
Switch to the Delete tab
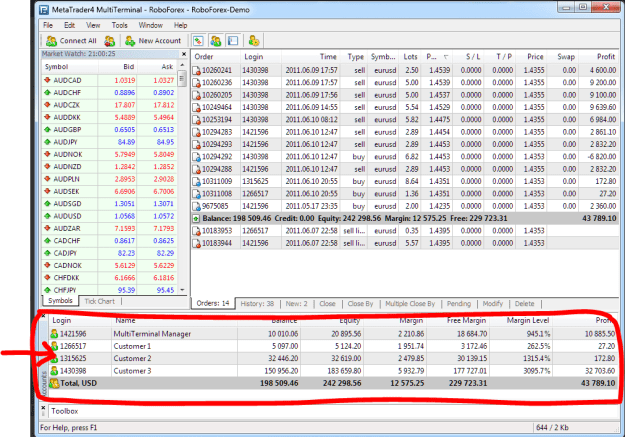(525, 304)
